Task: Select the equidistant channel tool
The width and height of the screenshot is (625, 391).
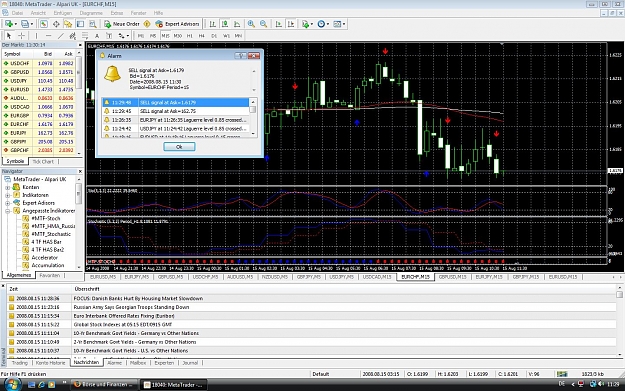Action: tap(73, 36)
